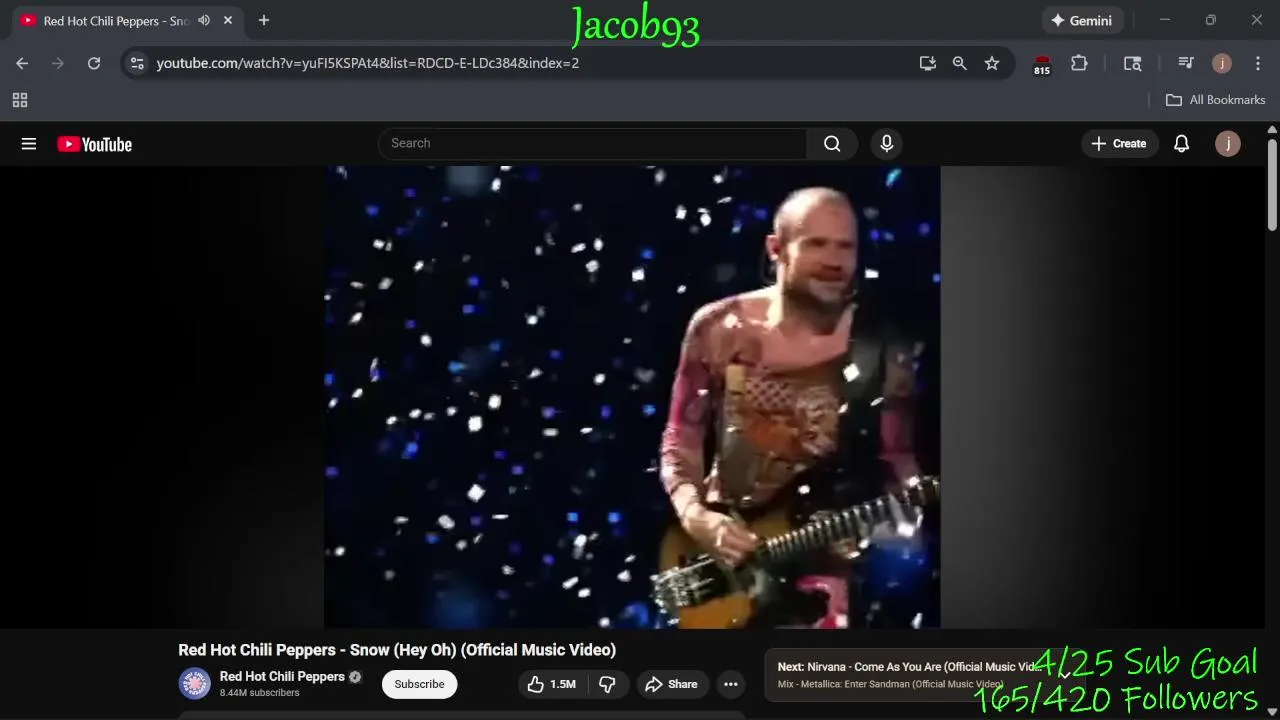The width and height of the screenshot is (1280, 720).
Task: Open more actions three-dot menu
Action: coord(731,684)
